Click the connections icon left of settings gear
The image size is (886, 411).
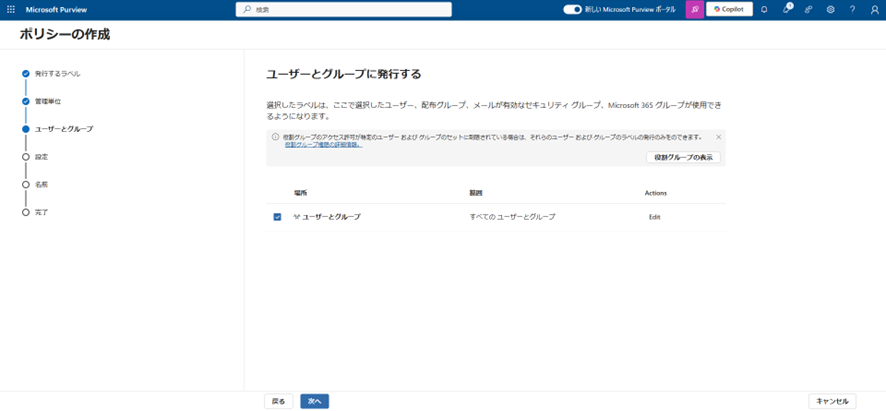[x=808, y=9]
